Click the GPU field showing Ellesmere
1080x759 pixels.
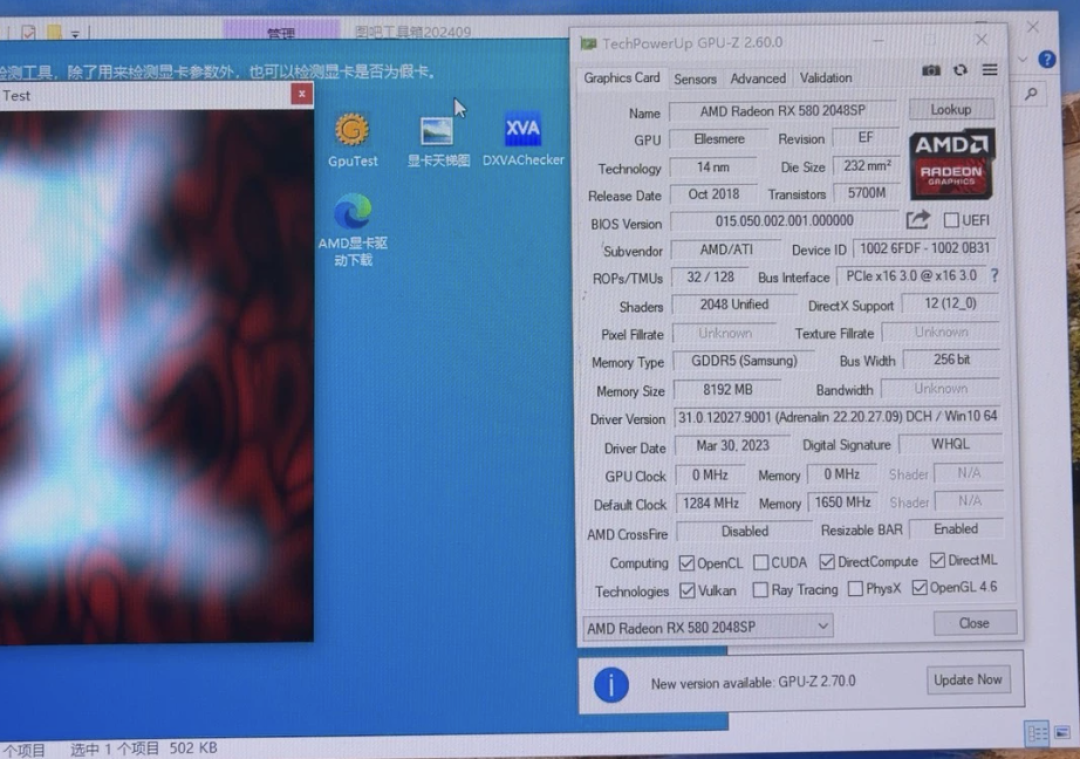(x=719, y=139)
